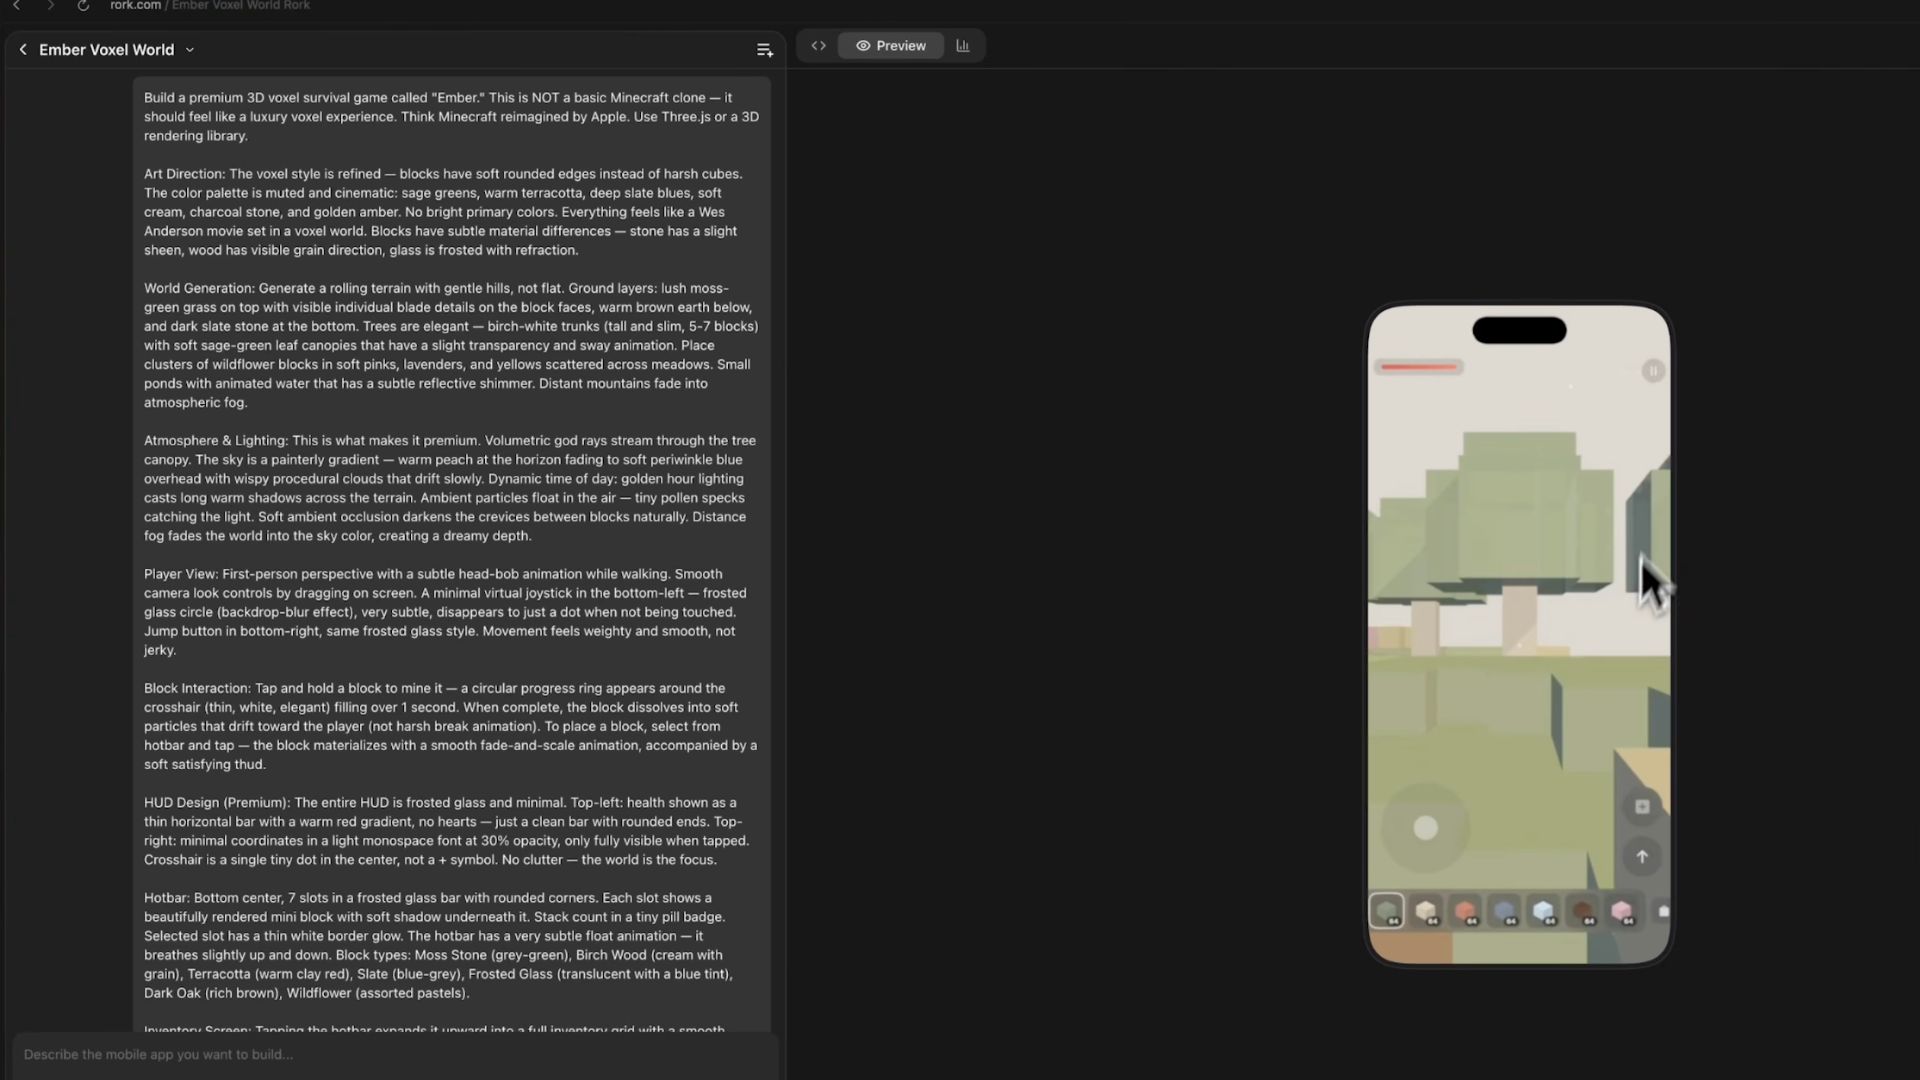This screenshot has height=1080, width=1920.
Task: Tap the virtual joystick knob
Action: (x=1426, y=828)
